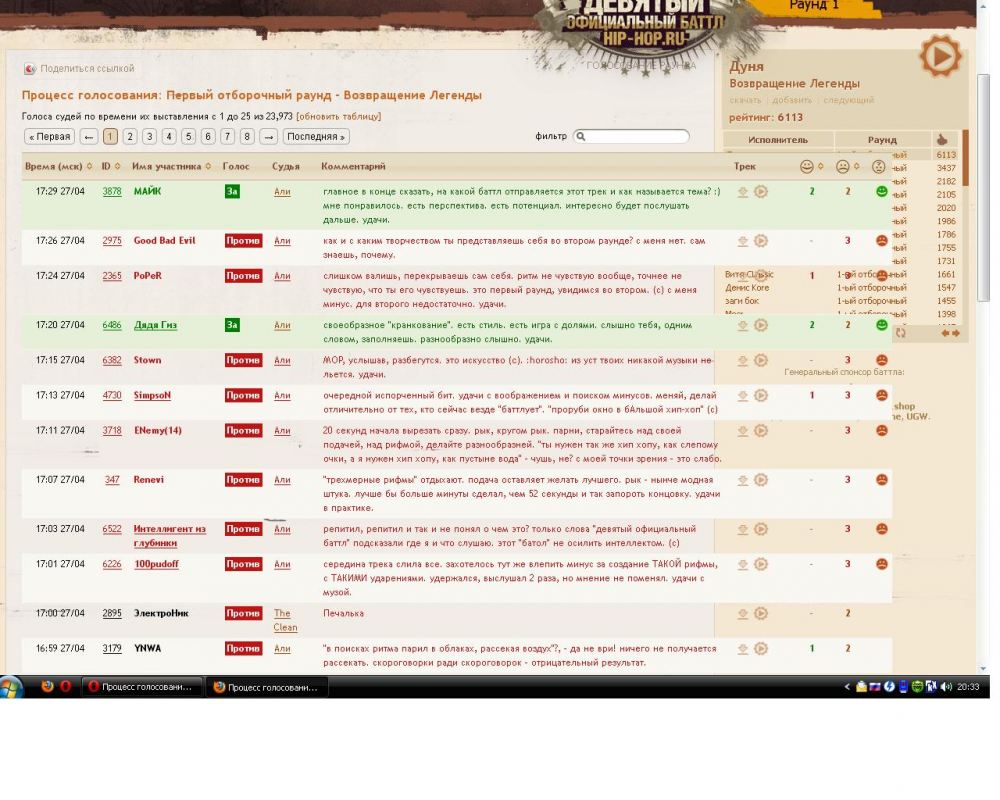Click обновить таблицу link
Viewport: 1000px width, 800px height.
click(x=339, y=116)
